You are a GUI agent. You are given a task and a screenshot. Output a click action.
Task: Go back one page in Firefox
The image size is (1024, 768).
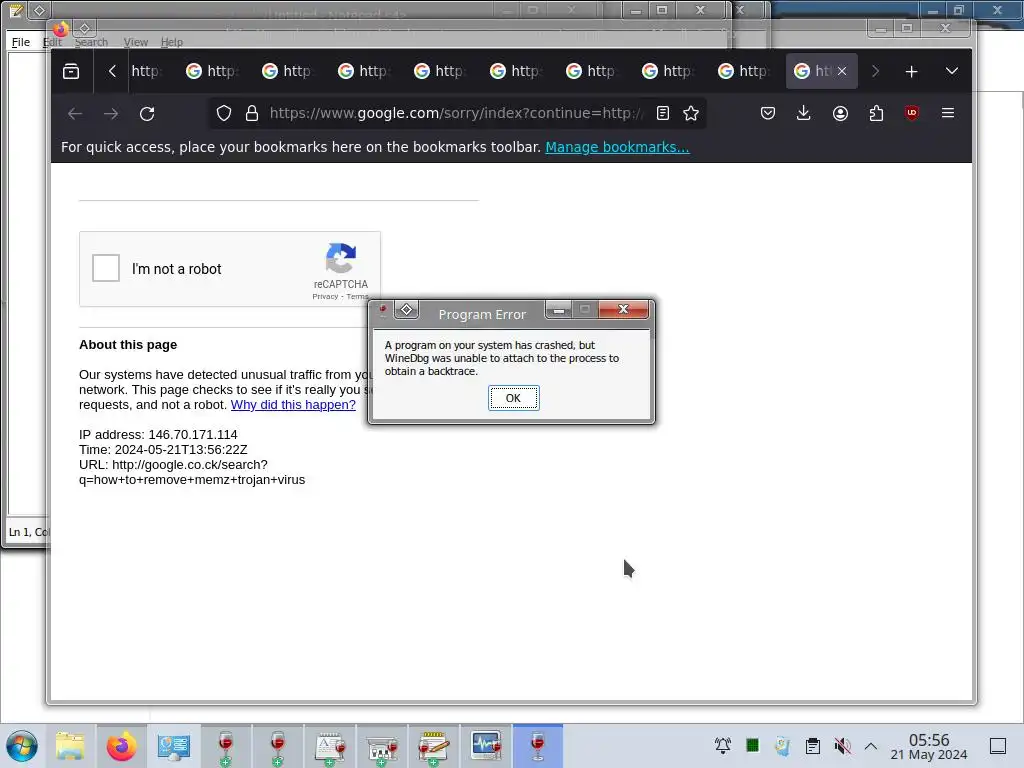click(x=75, y=114)
